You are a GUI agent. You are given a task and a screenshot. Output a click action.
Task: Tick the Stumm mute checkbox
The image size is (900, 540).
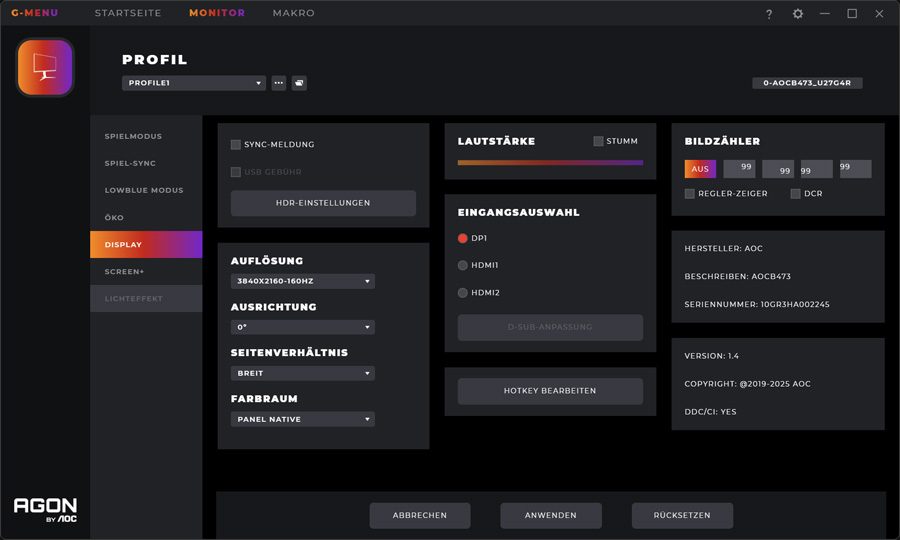coord(598,141)
